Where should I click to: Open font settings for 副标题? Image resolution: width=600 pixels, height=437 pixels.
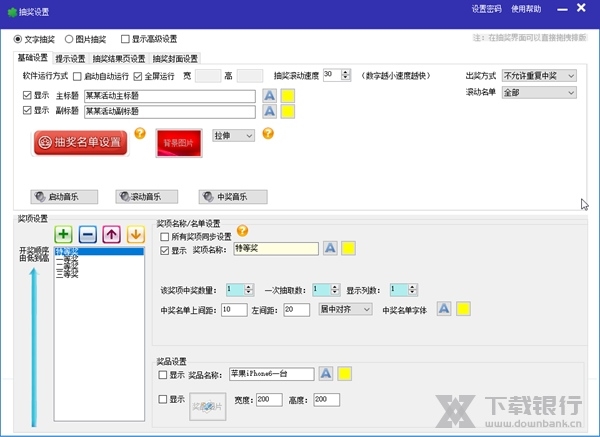[x=270, y=111]
